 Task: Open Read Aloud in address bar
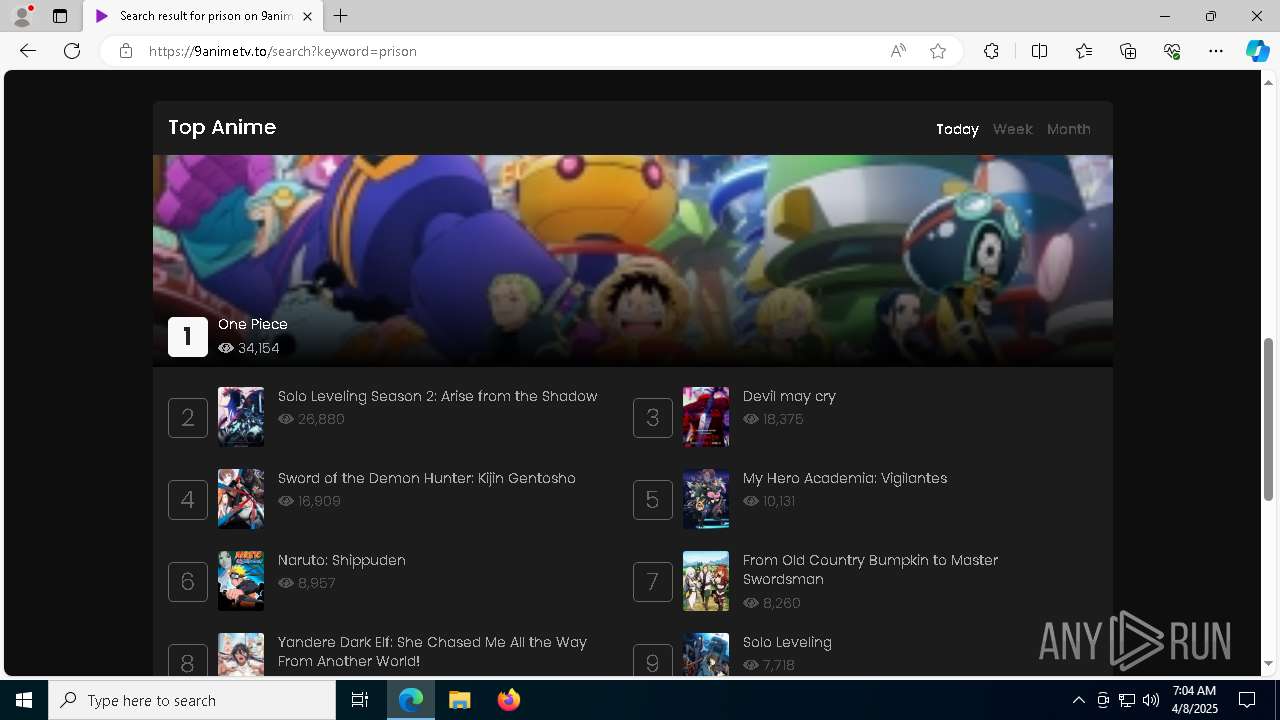898,51
